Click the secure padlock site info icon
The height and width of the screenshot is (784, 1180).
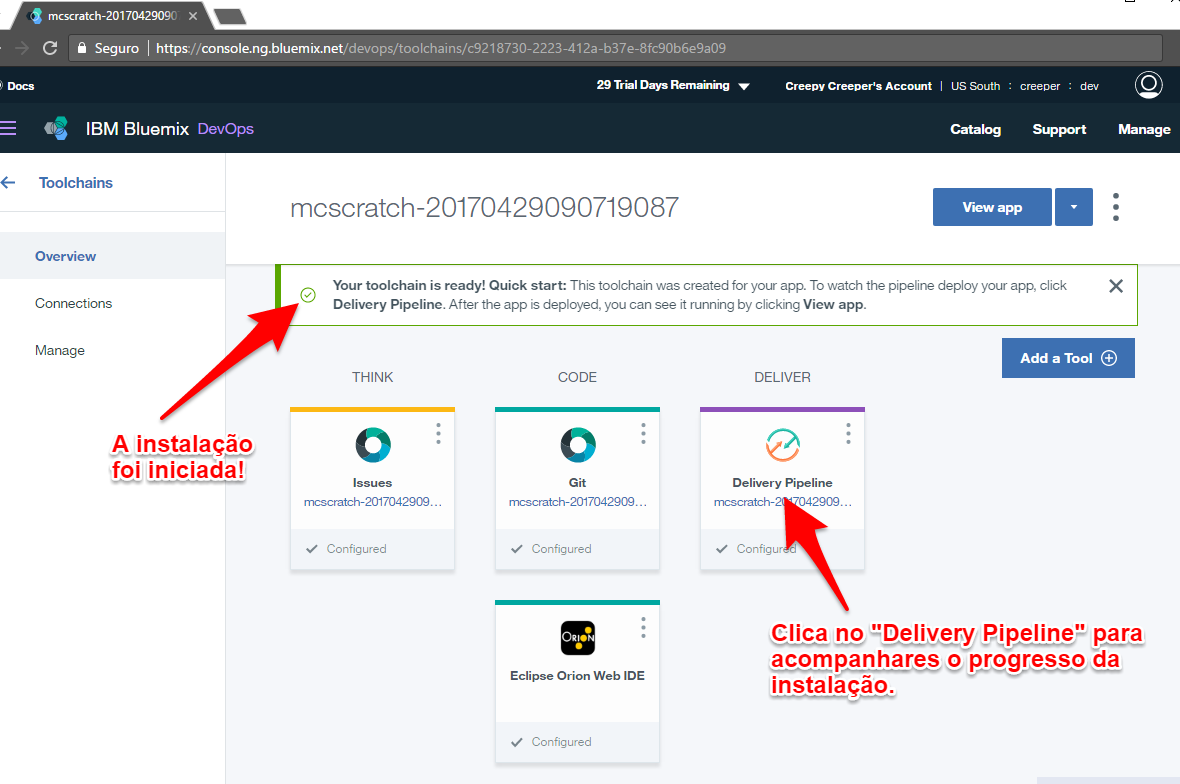point(82,48)
